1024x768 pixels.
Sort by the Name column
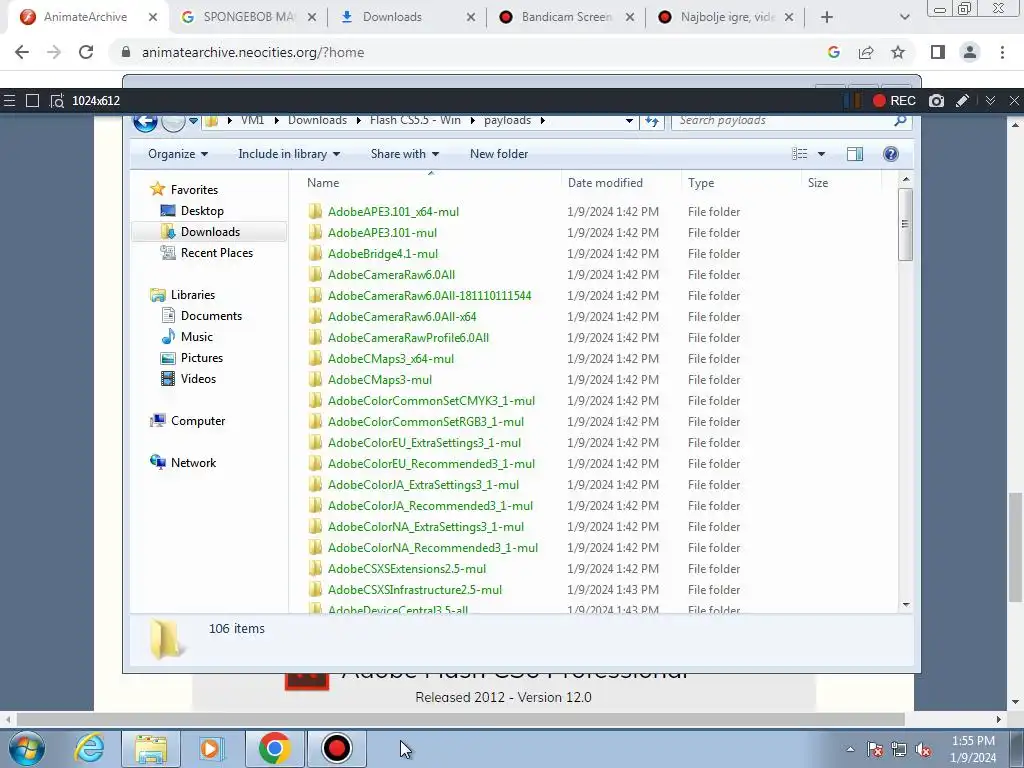pos(431,183)
